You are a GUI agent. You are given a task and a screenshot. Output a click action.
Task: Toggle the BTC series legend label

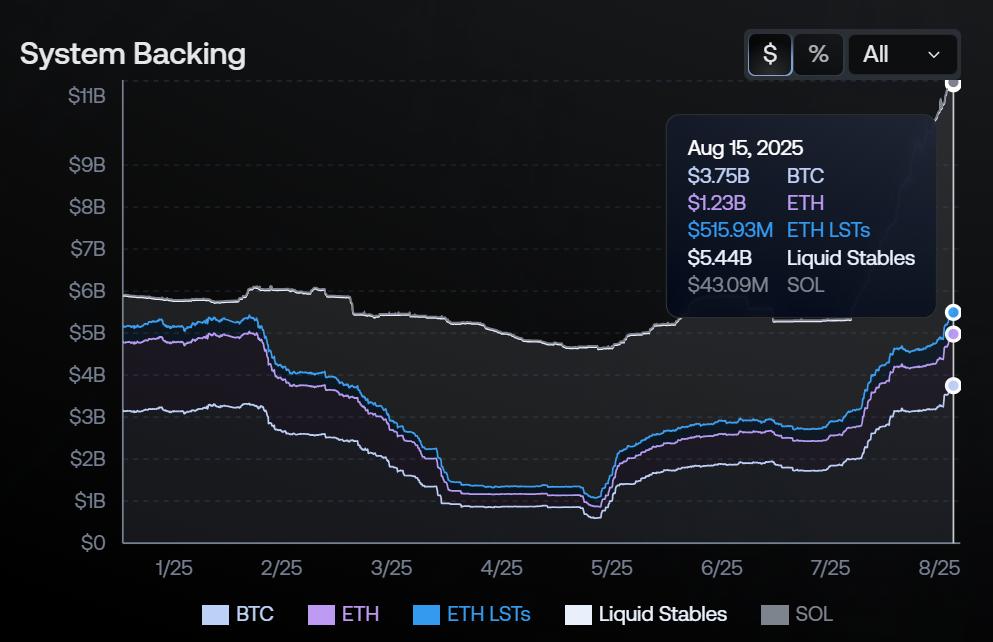tap(255, 614)
